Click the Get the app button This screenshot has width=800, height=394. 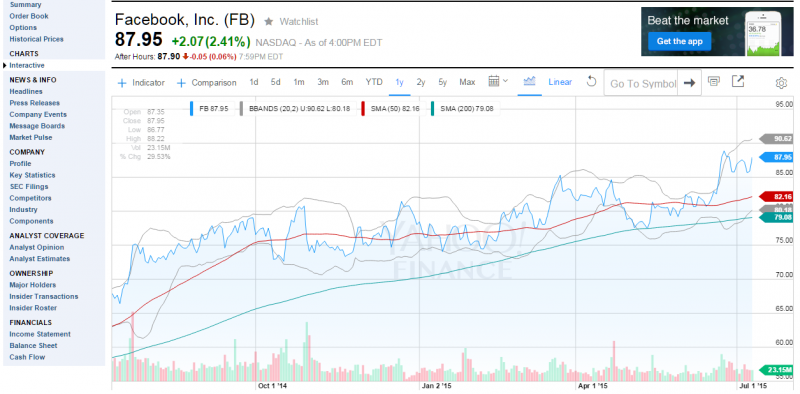click(679, 41)
